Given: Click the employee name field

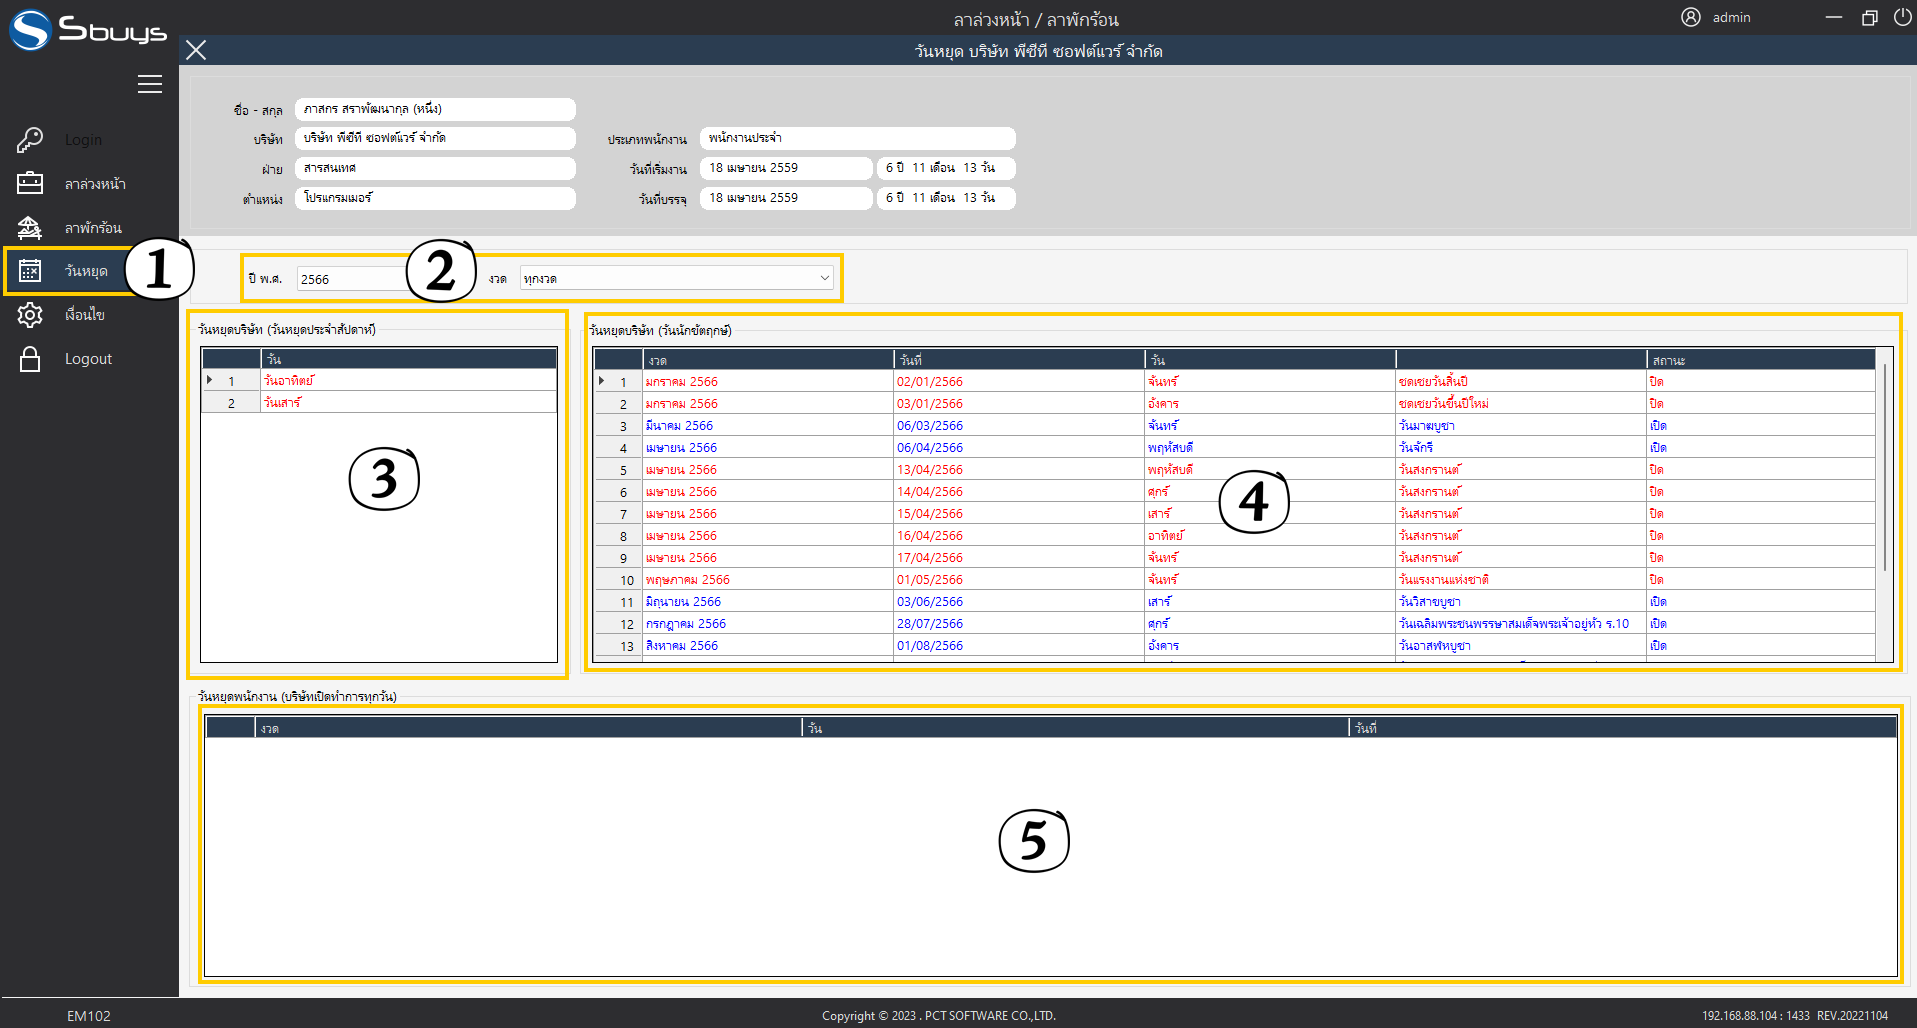Looking at the screenshot, I should (435, 109).
